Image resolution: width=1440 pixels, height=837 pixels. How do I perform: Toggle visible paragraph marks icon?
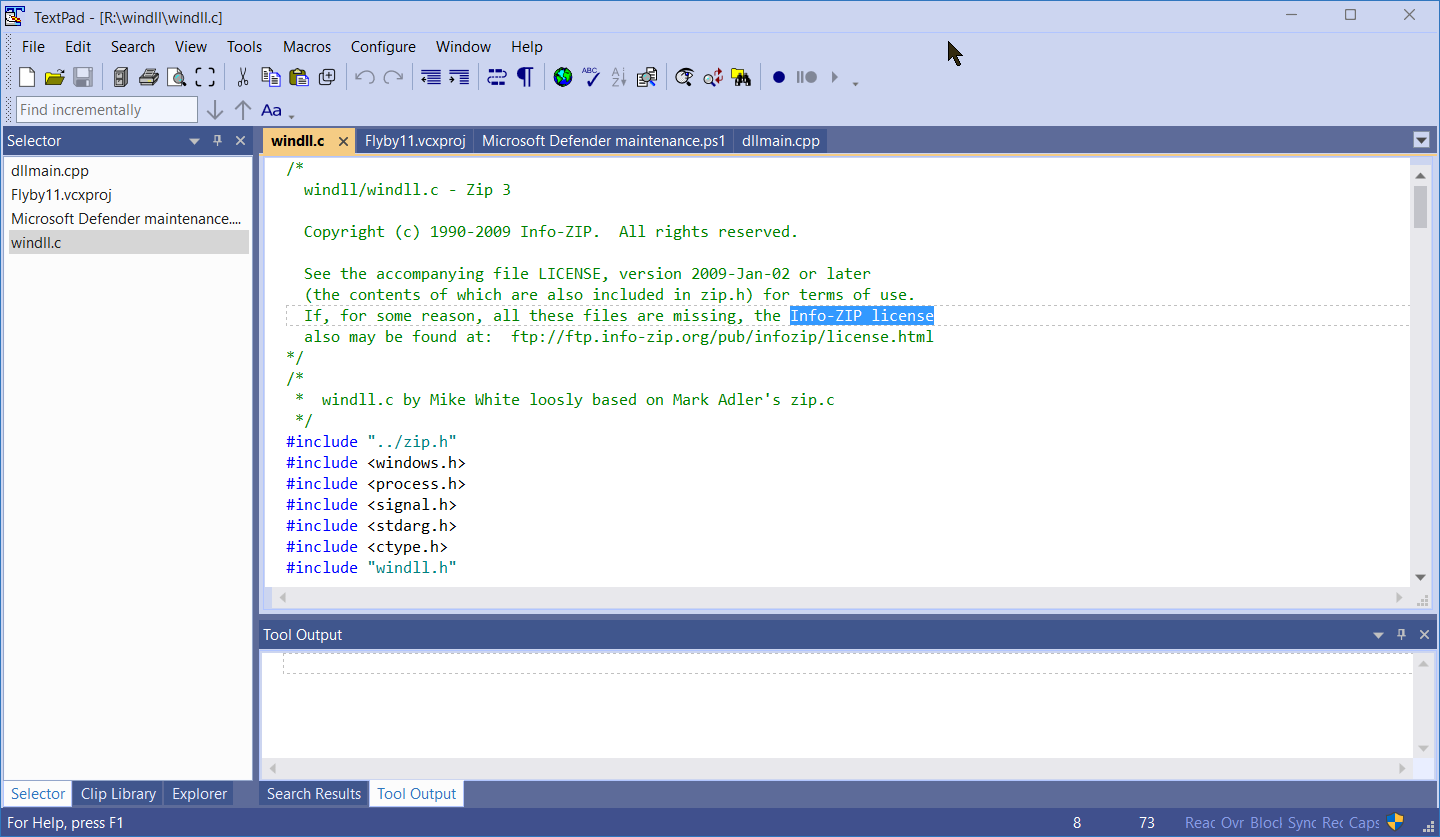(525, 77)
